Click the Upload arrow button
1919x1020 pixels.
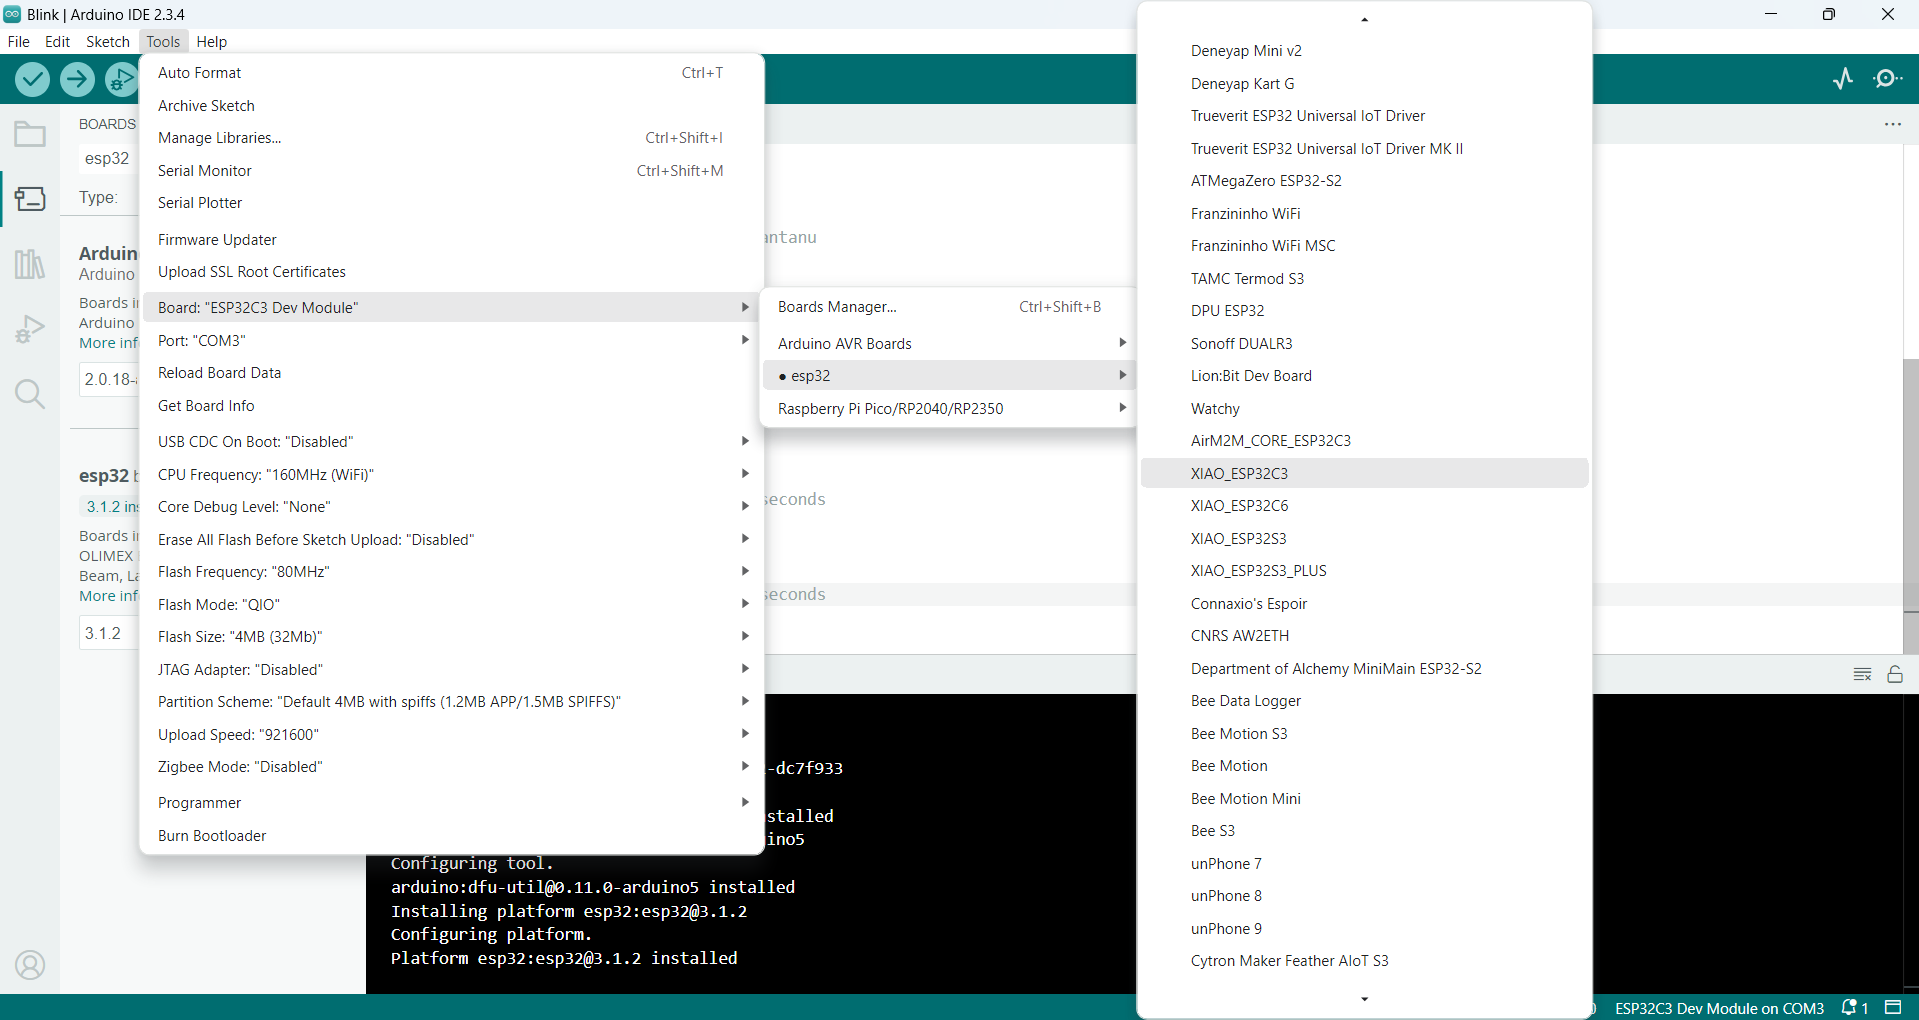click(x=77, y=79)
